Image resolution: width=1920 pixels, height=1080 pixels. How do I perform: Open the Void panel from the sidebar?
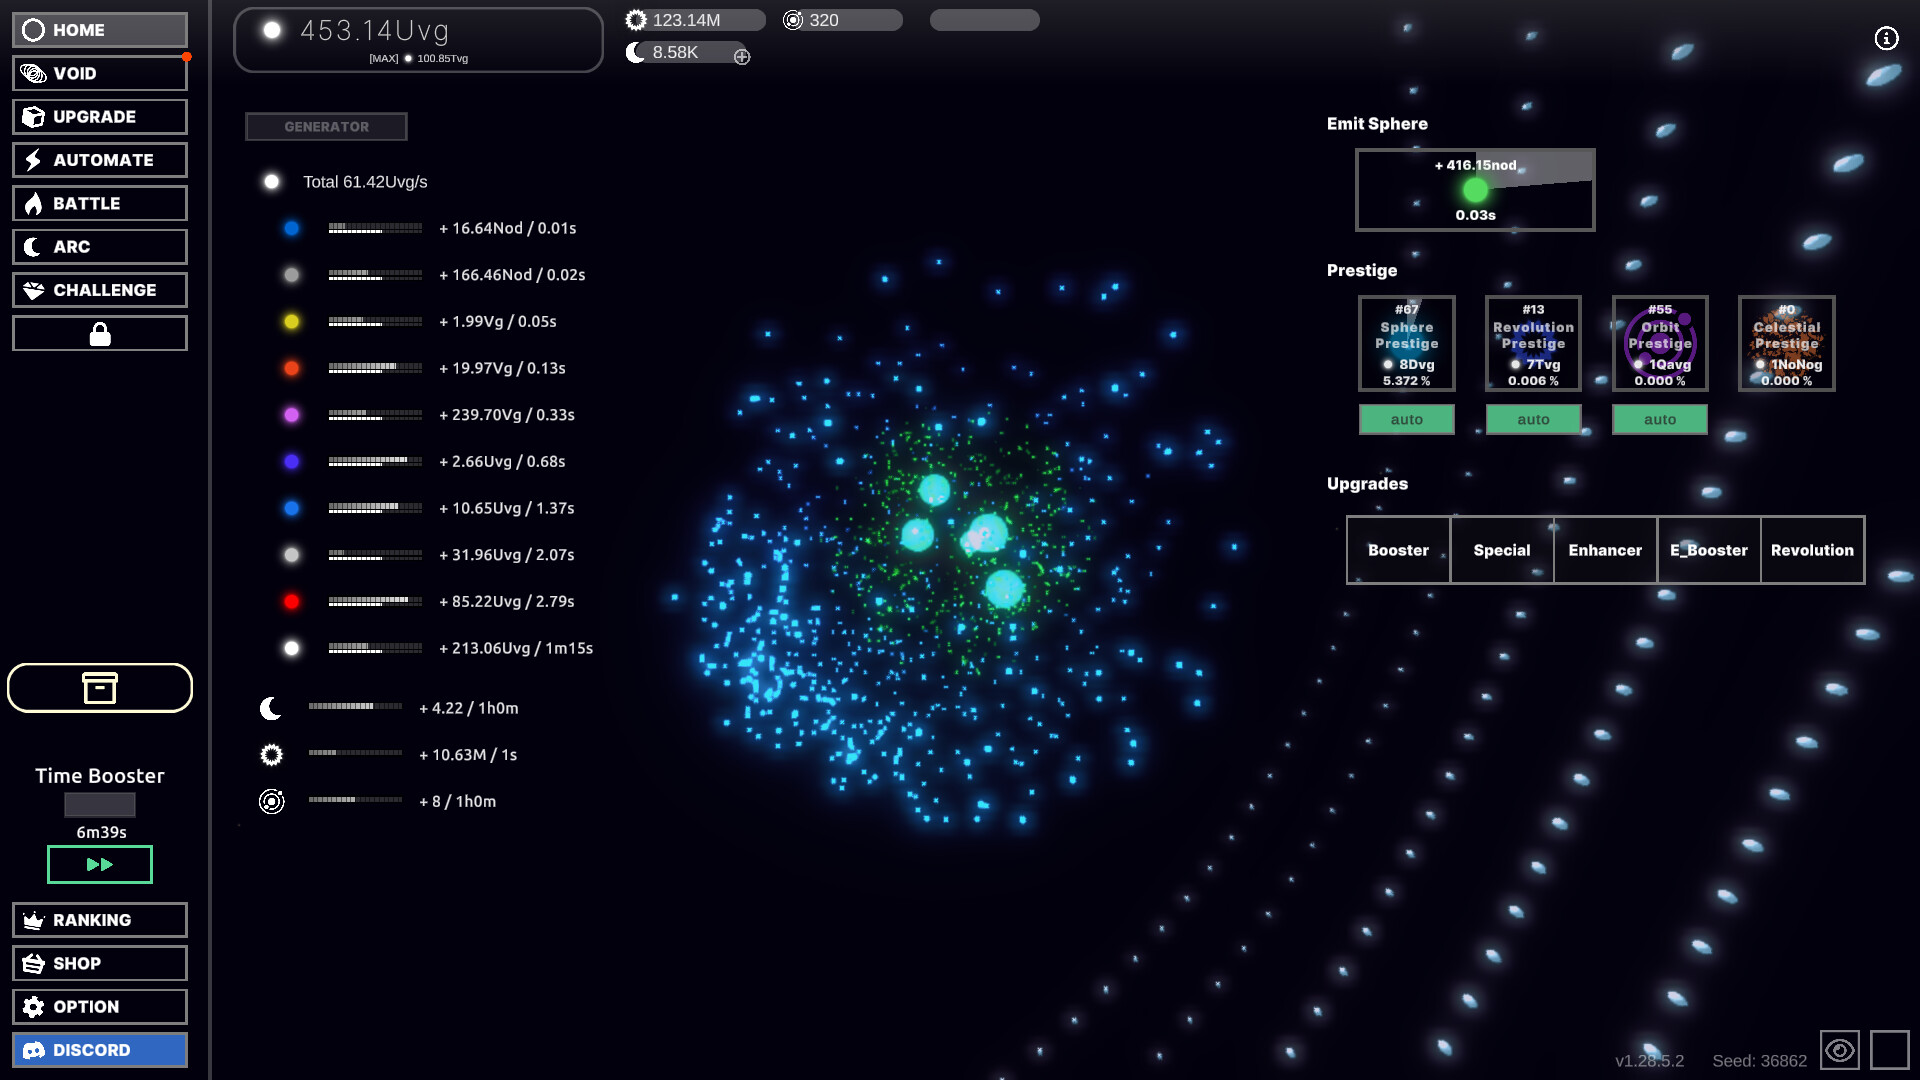click(x=99, y=73)
